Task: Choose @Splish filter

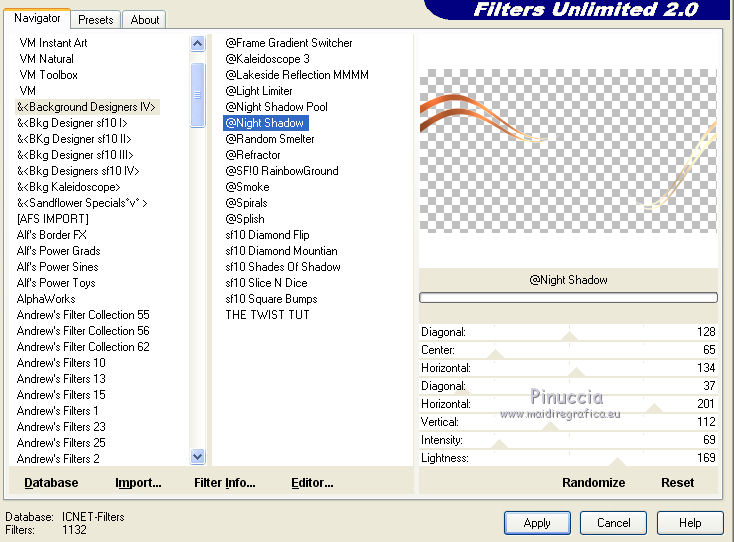Action: pyautogui.click(x=245, y=219)
